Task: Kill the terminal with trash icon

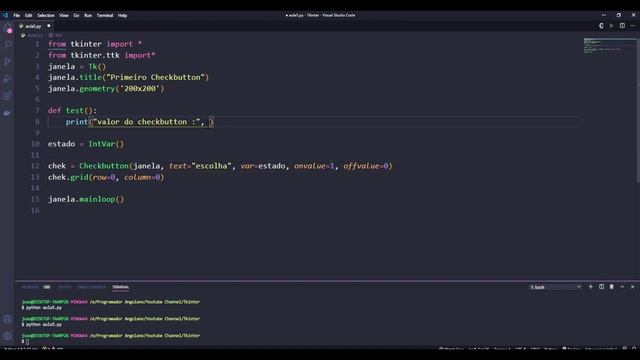Action: [611, 287]
